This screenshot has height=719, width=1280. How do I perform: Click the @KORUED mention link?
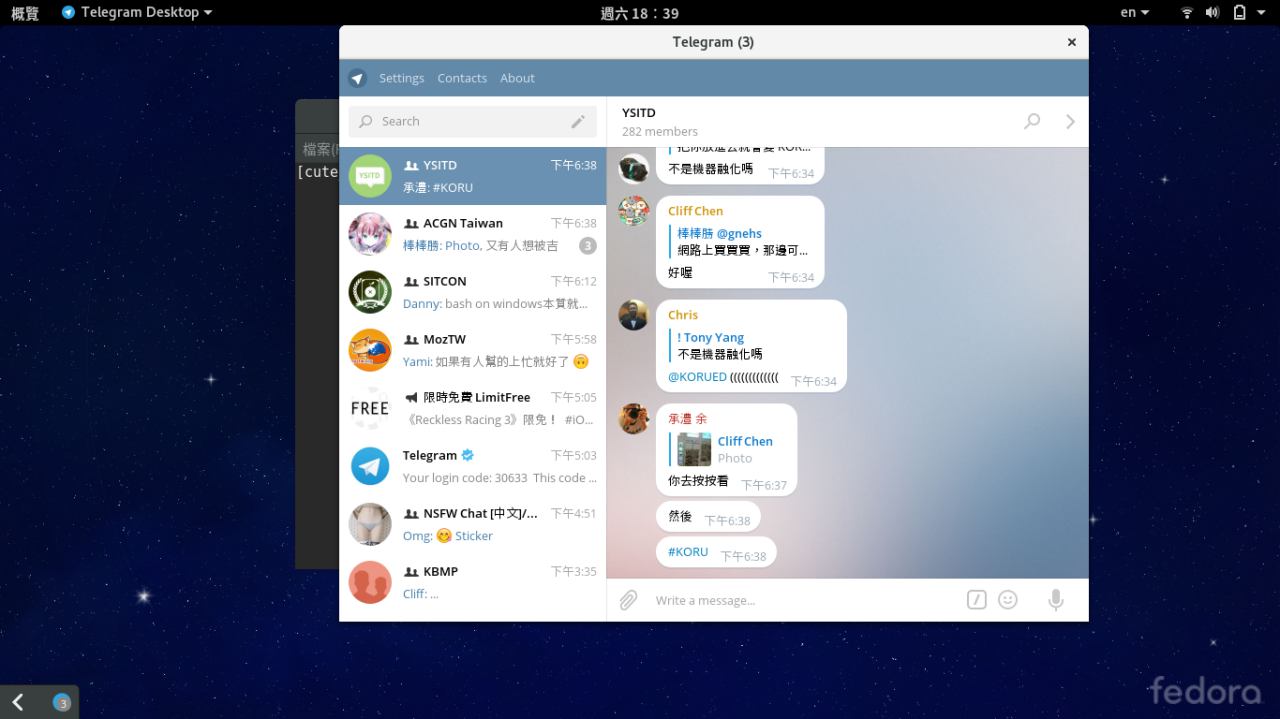(x=697, y=377)
